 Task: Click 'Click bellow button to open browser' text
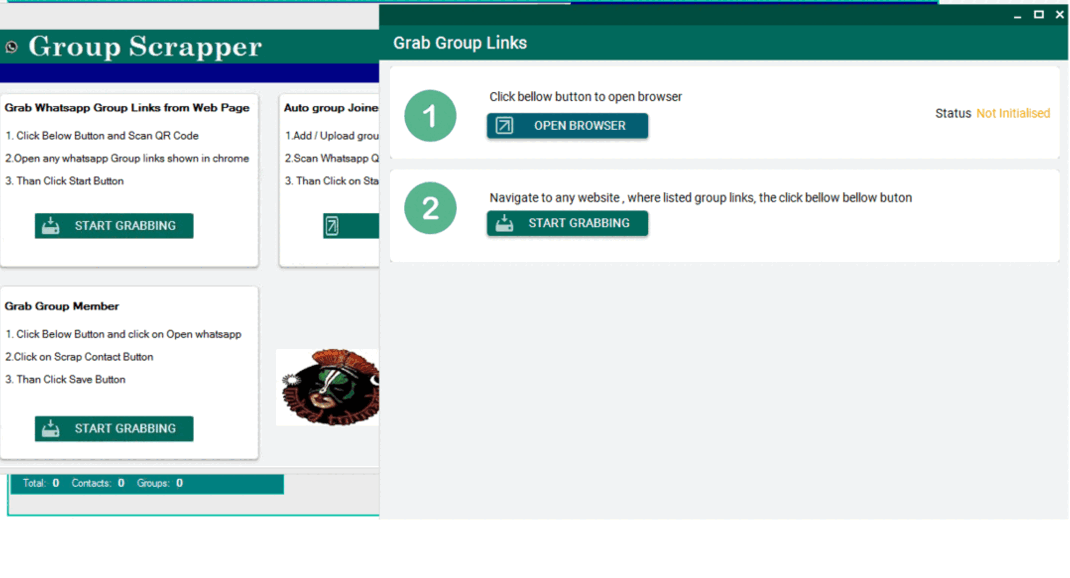(585, 97)
